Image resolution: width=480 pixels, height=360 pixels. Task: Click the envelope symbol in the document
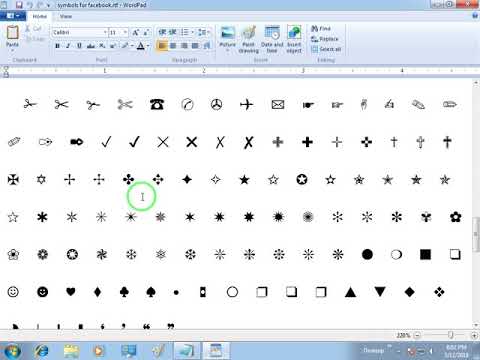pyautogui.click(x=278, y=104)
